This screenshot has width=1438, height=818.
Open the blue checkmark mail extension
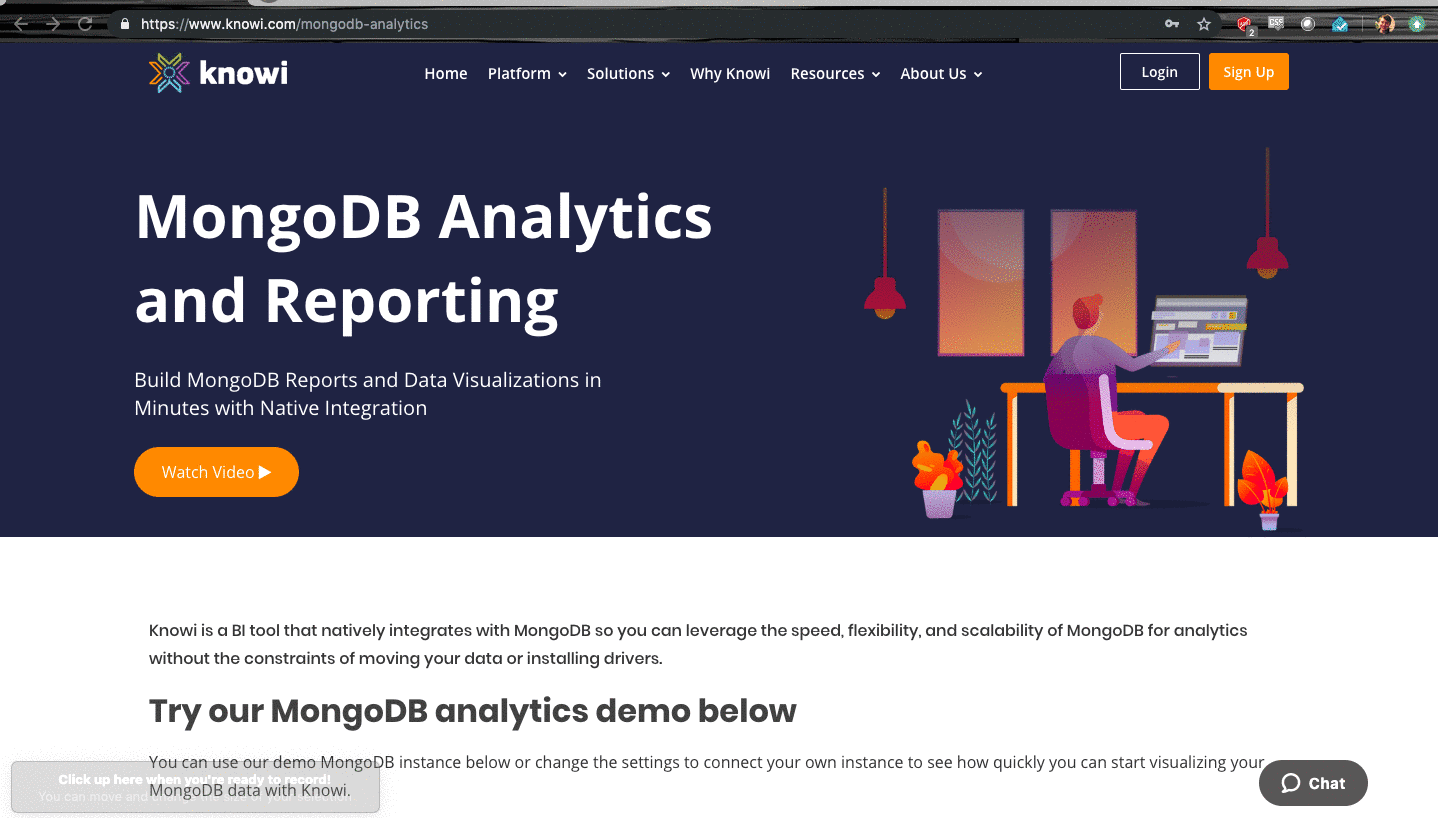(1340, 24)
